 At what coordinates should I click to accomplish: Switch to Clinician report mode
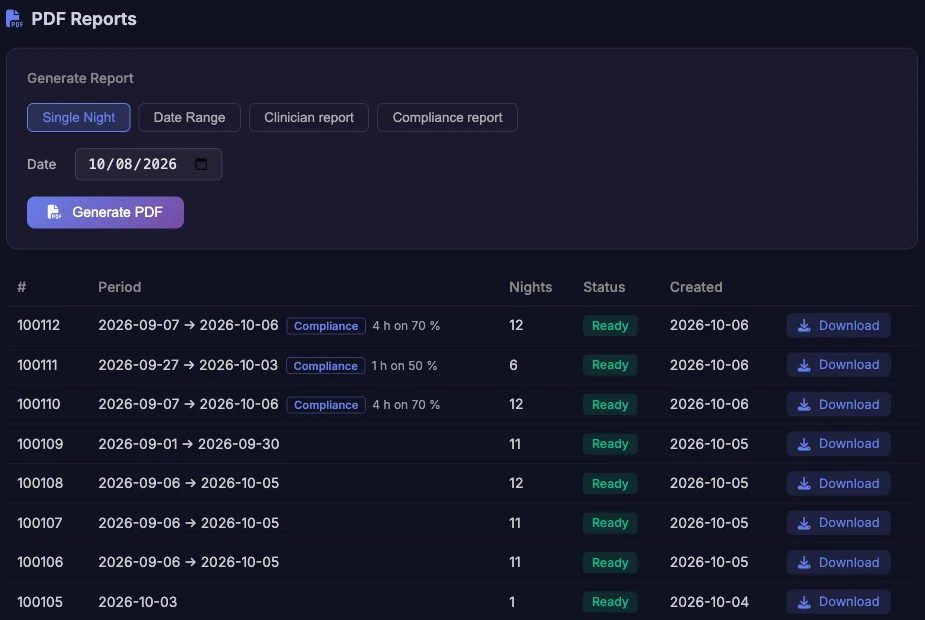point(309,117)
